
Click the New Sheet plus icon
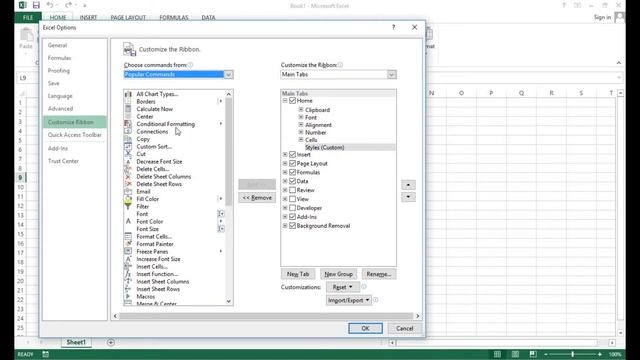point(111,342)
